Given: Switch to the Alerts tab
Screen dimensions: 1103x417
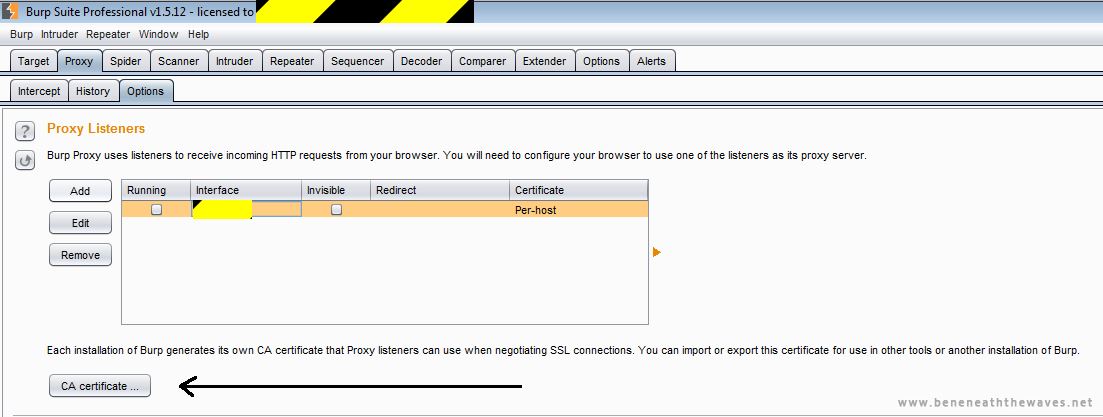Looking at the screenshot, I should (651, 61).
